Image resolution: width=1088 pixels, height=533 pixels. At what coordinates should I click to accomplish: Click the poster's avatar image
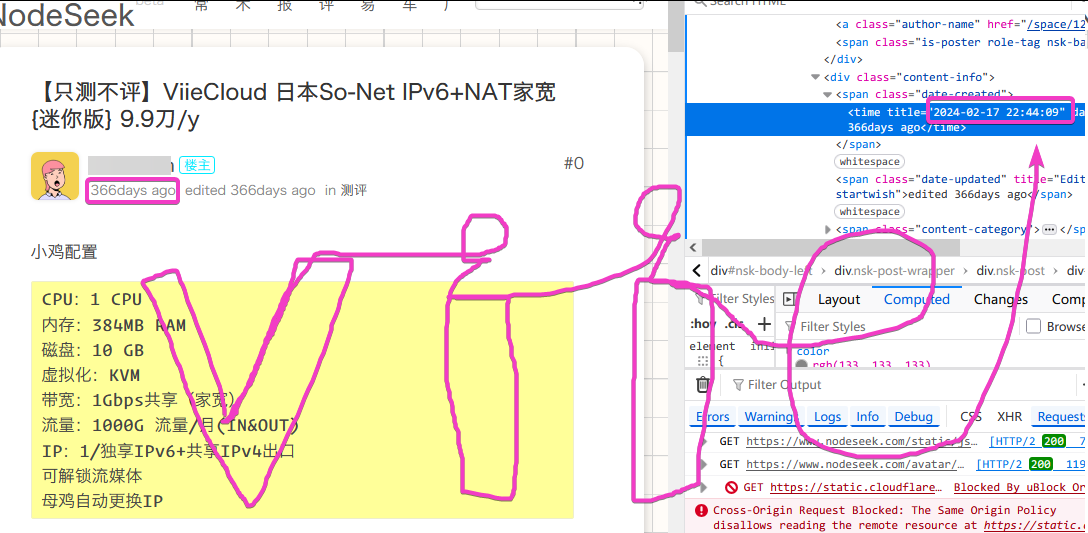click(x=55, y=177)
